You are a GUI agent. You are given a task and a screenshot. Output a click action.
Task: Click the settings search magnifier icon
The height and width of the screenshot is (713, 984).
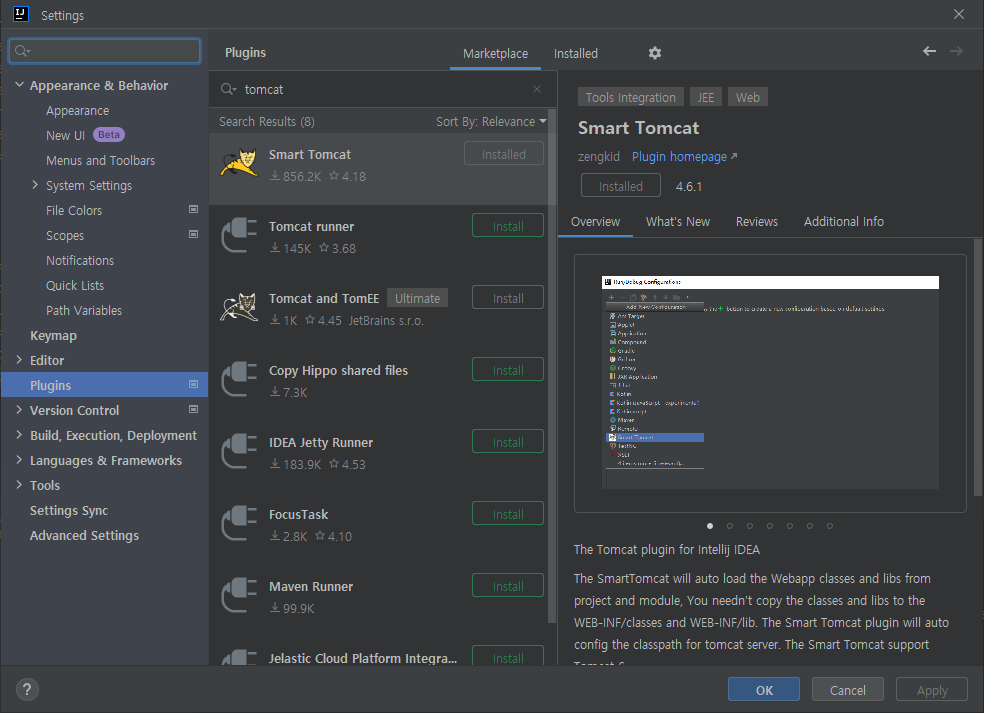click(x=22, y=51)
